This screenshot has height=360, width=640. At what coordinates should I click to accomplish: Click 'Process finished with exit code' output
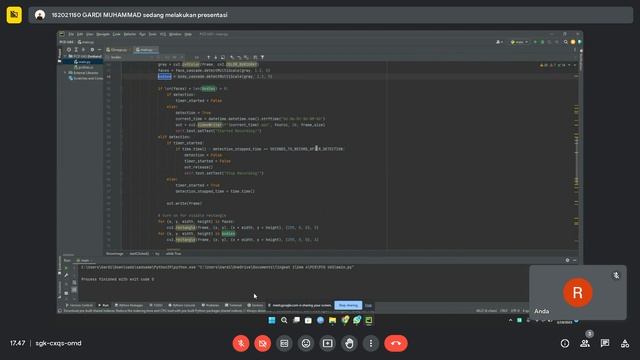118,280
